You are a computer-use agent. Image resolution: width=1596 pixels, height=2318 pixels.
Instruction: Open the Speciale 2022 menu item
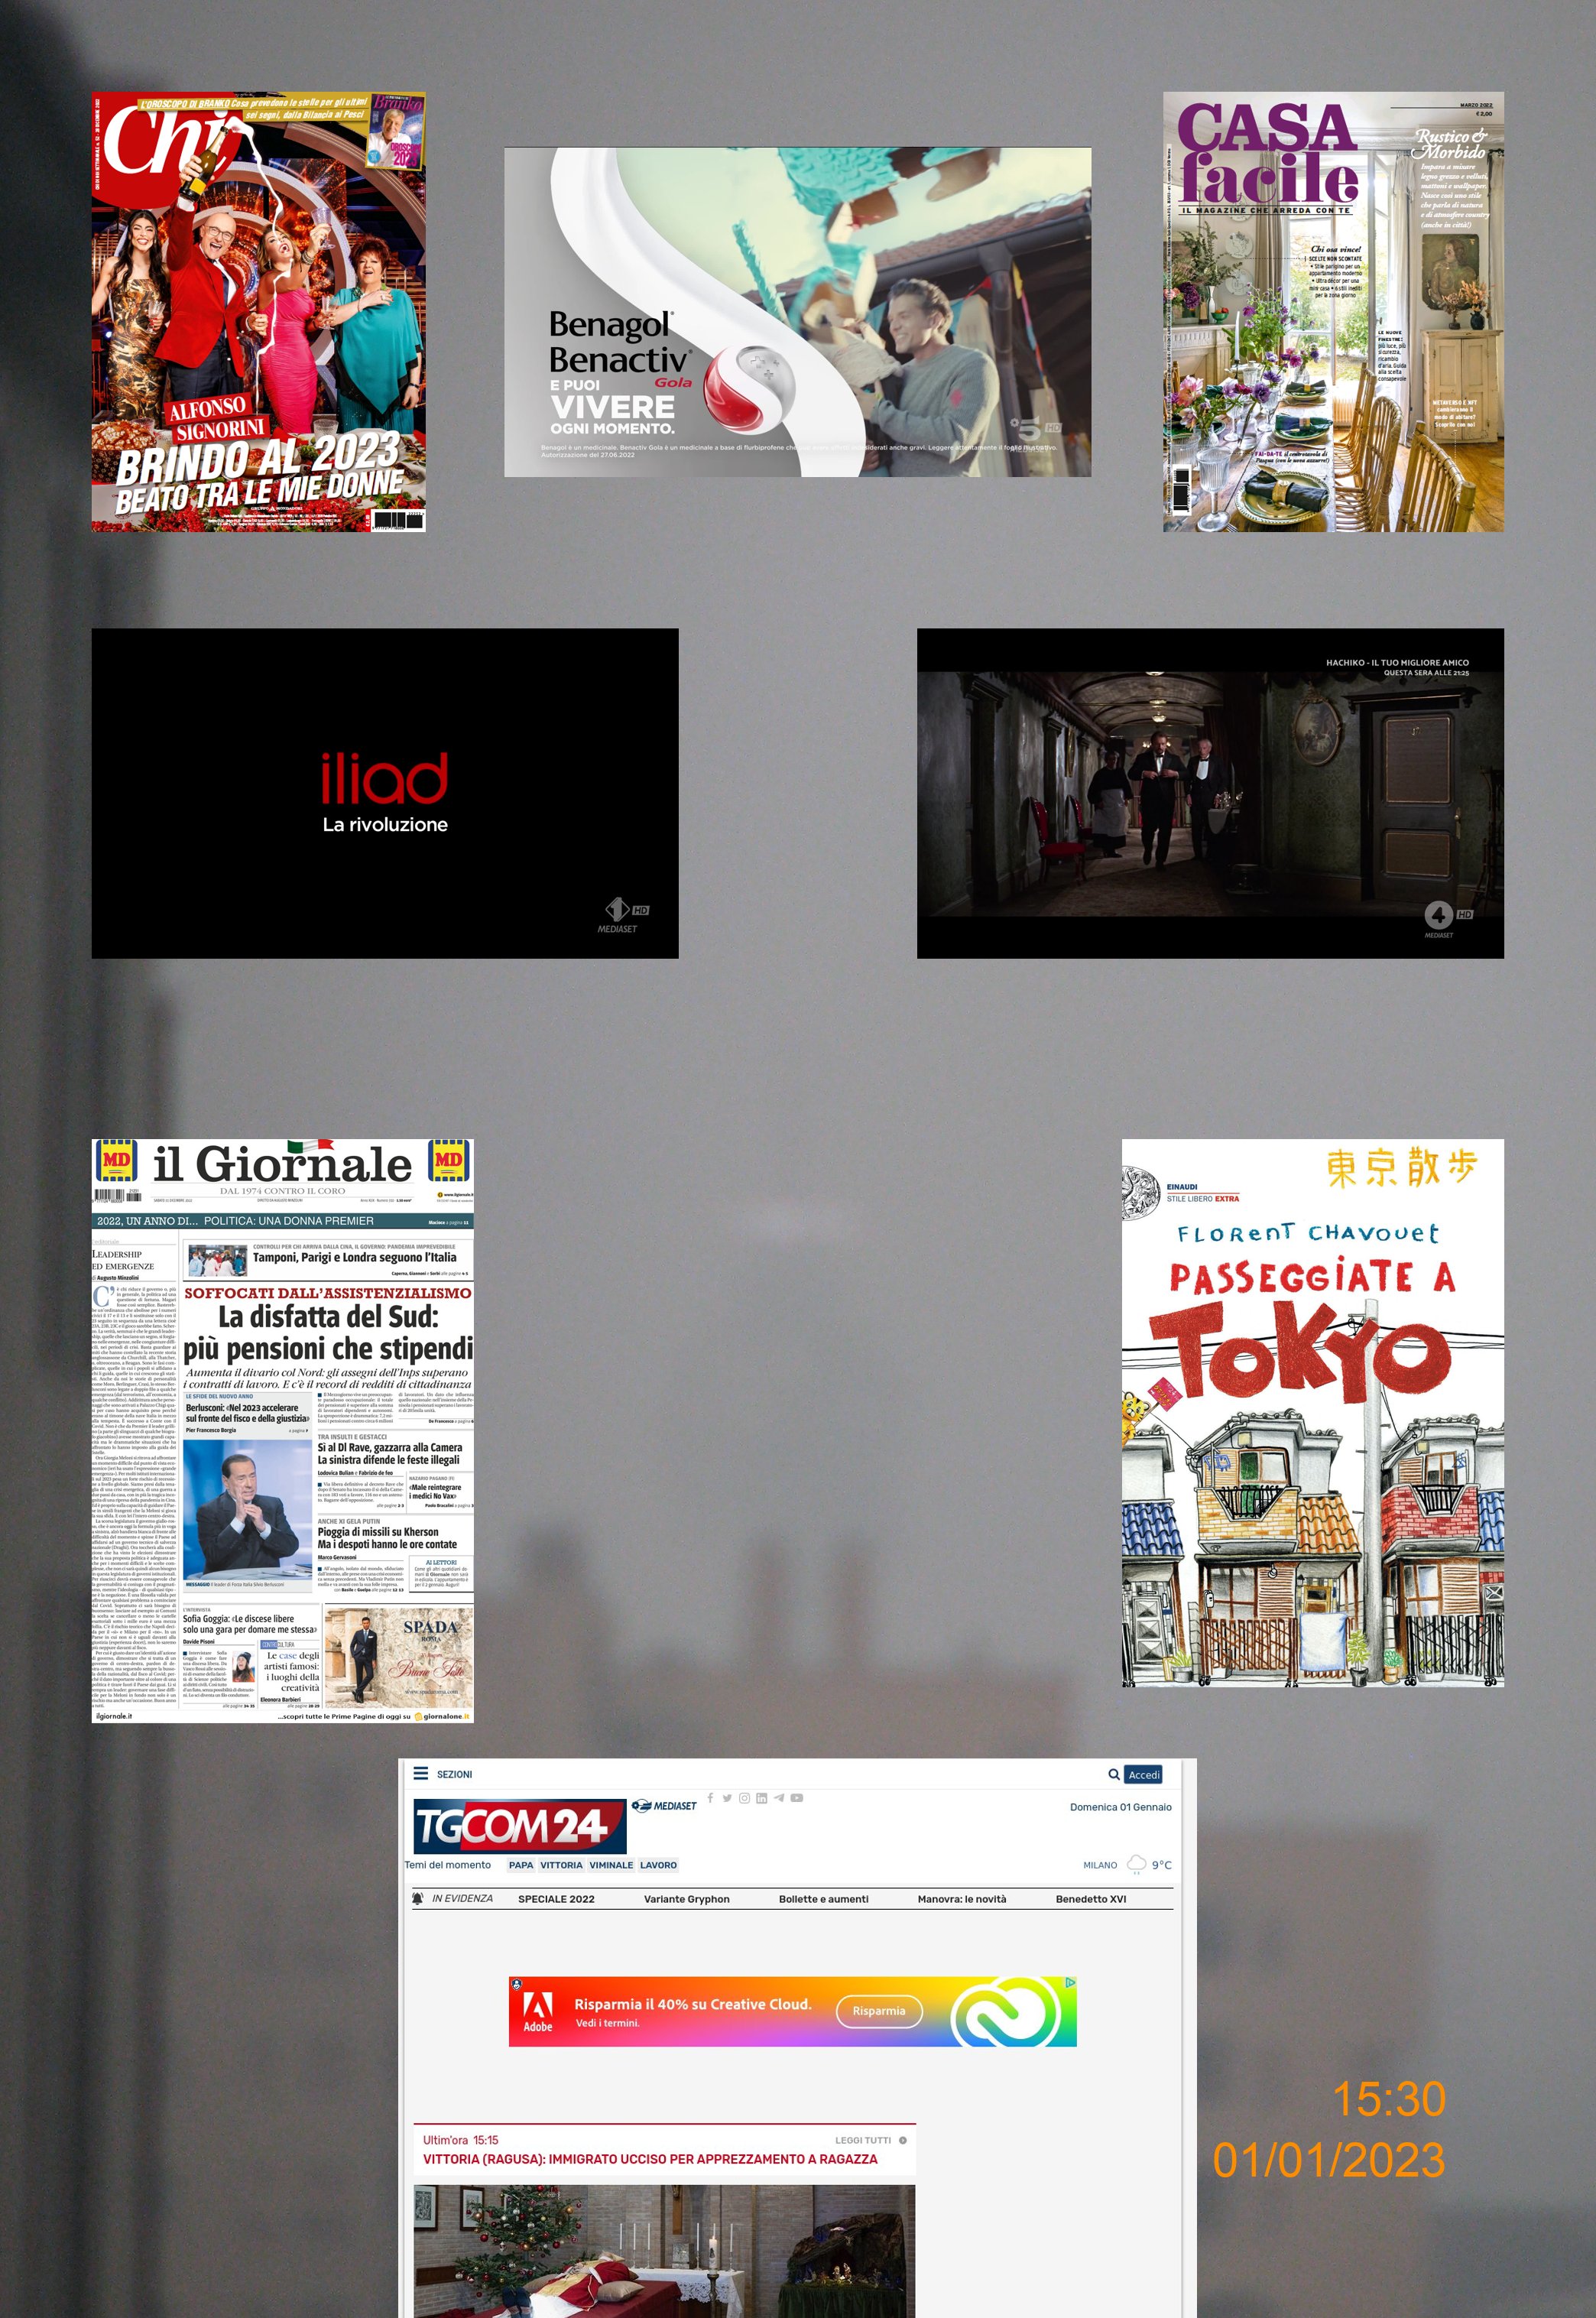click(556, 1899)
